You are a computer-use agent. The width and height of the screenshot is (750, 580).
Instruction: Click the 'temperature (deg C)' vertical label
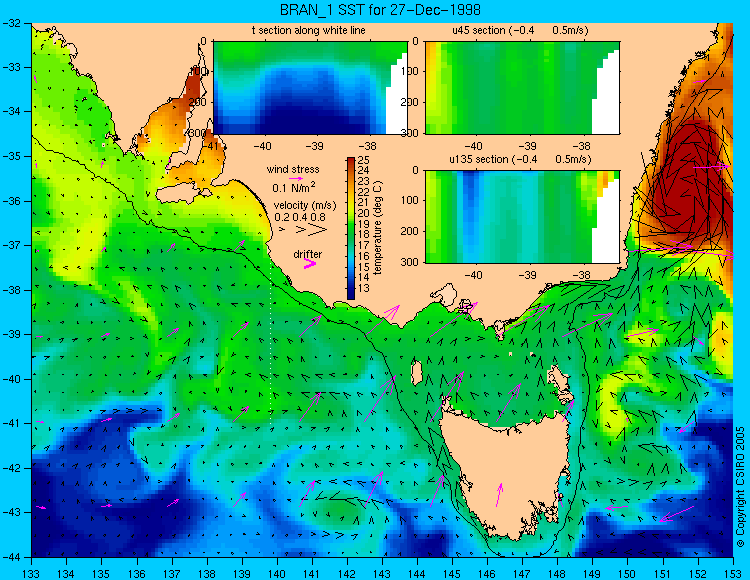click(x=378, y=228)
